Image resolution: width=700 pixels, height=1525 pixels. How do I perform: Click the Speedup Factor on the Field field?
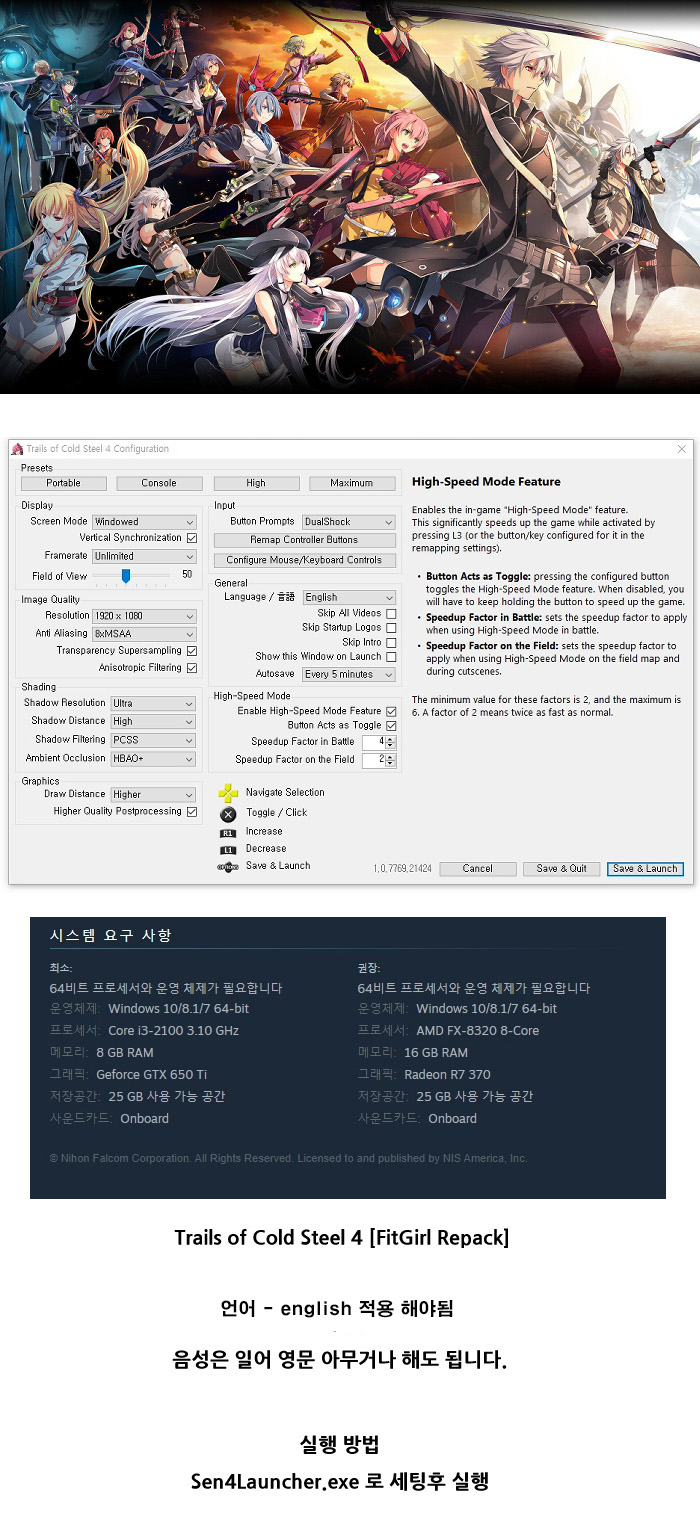(x=379, y=760)
